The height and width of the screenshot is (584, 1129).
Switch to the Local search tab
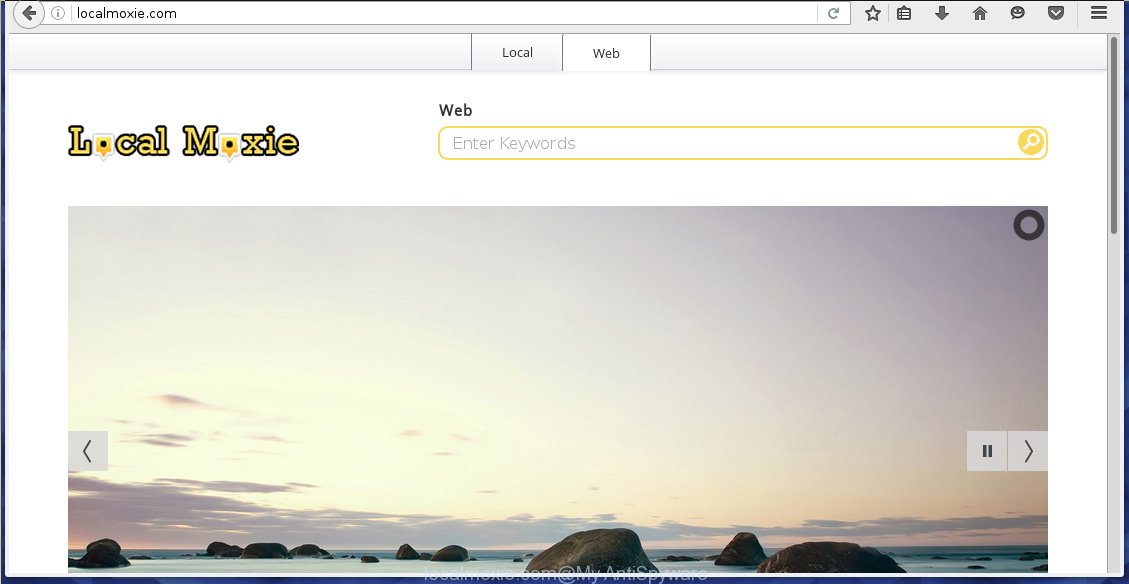517,53
